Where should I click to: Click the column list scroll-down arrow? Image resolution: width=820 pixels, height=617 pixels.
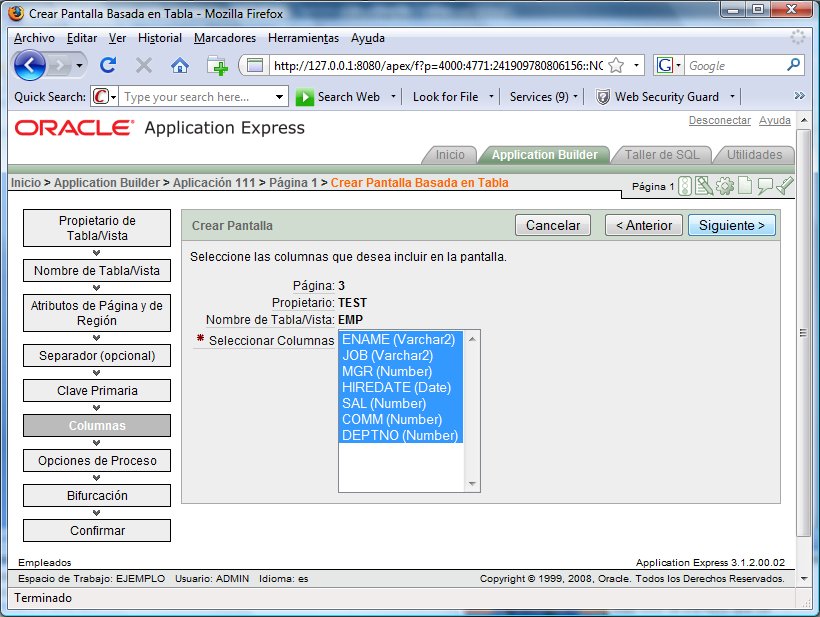472,484
